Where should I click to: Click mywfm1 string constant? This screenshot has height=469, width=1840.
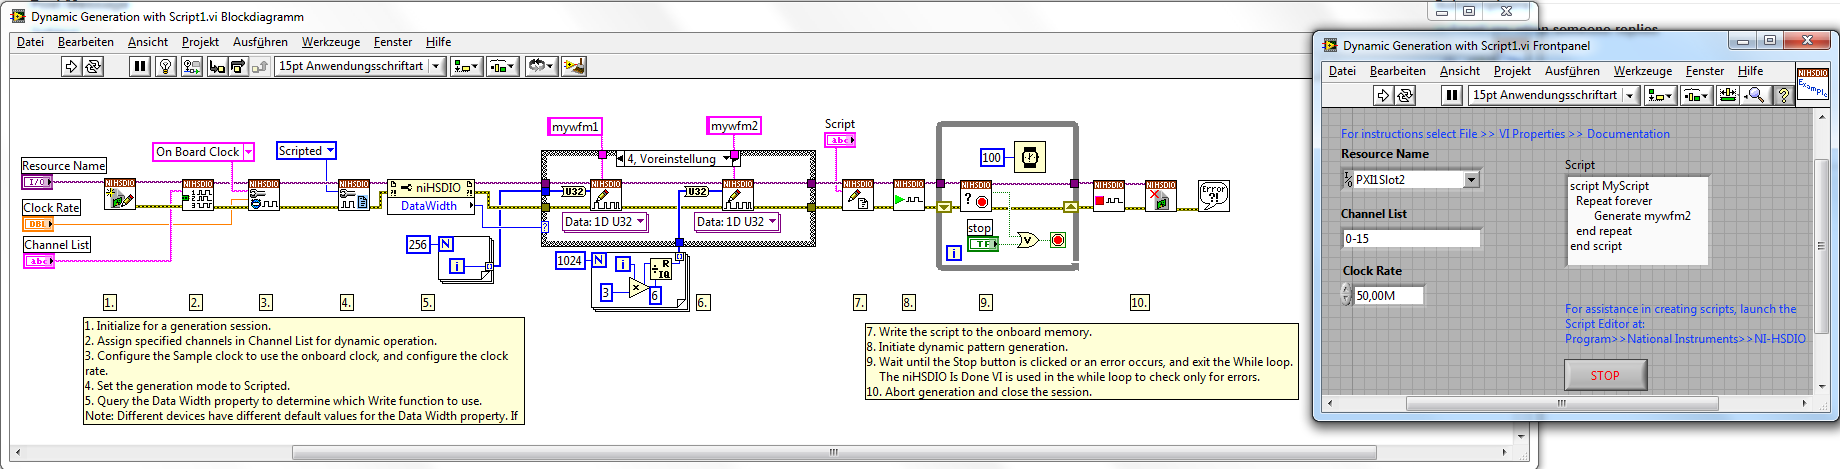coord(576,127)
